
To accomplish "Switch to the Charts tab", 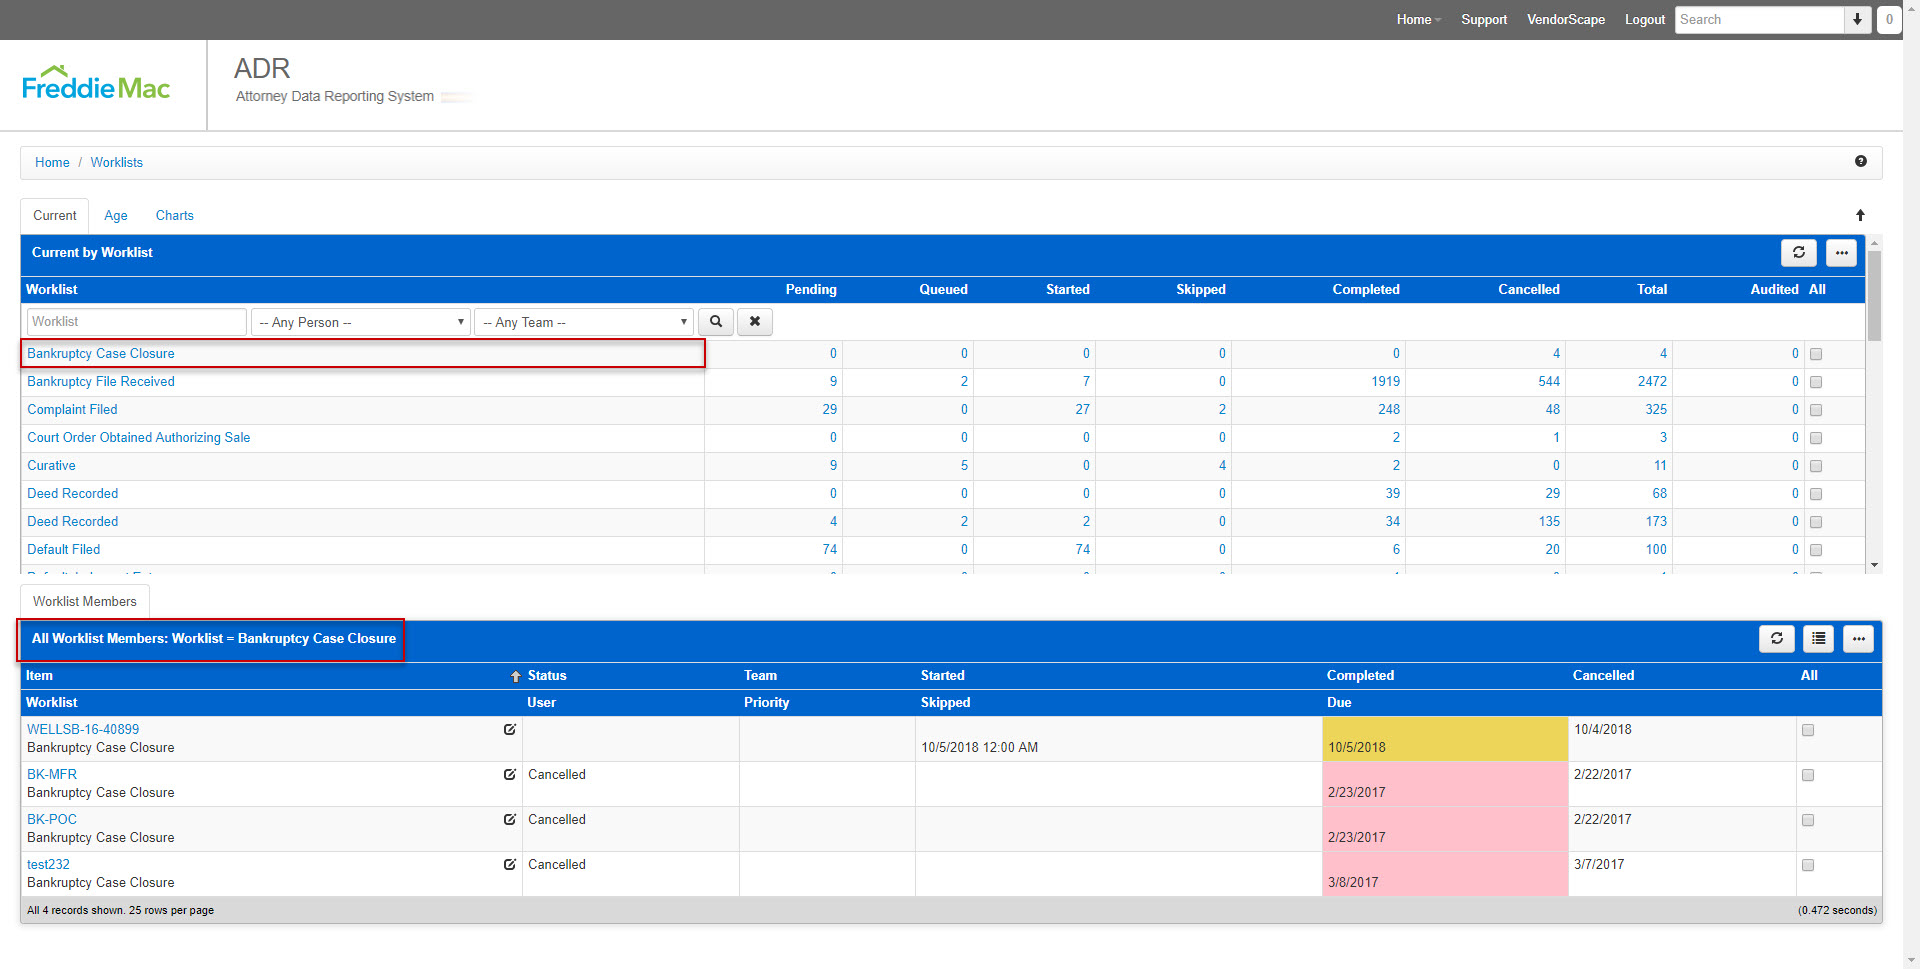I will [x=175, y=215].
